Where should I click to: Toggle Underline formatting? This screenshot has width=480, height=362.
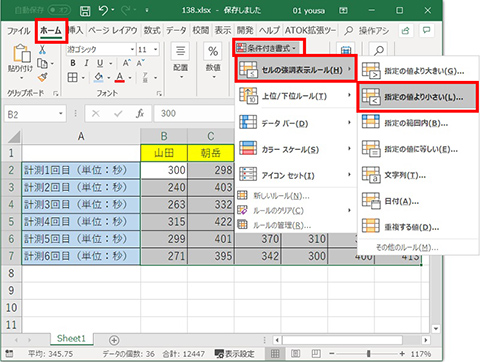click(100, 63)
